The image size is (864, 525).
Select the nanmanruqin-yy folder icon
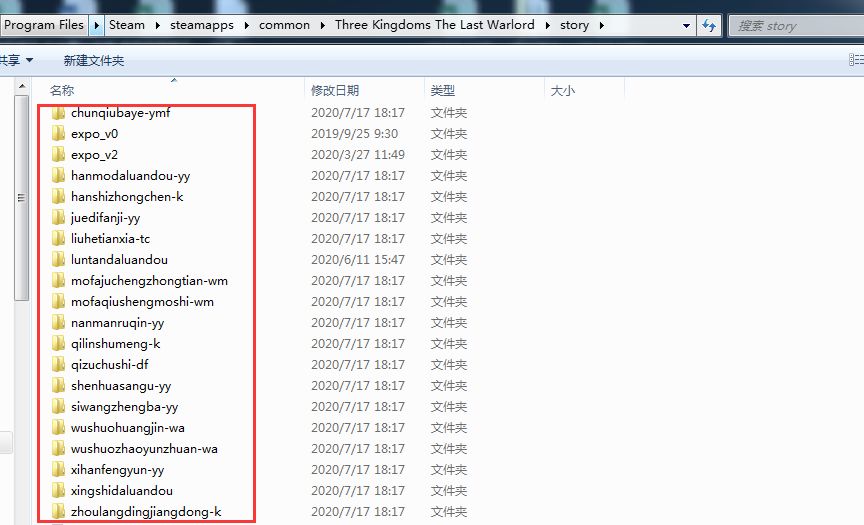click(58, 322)
